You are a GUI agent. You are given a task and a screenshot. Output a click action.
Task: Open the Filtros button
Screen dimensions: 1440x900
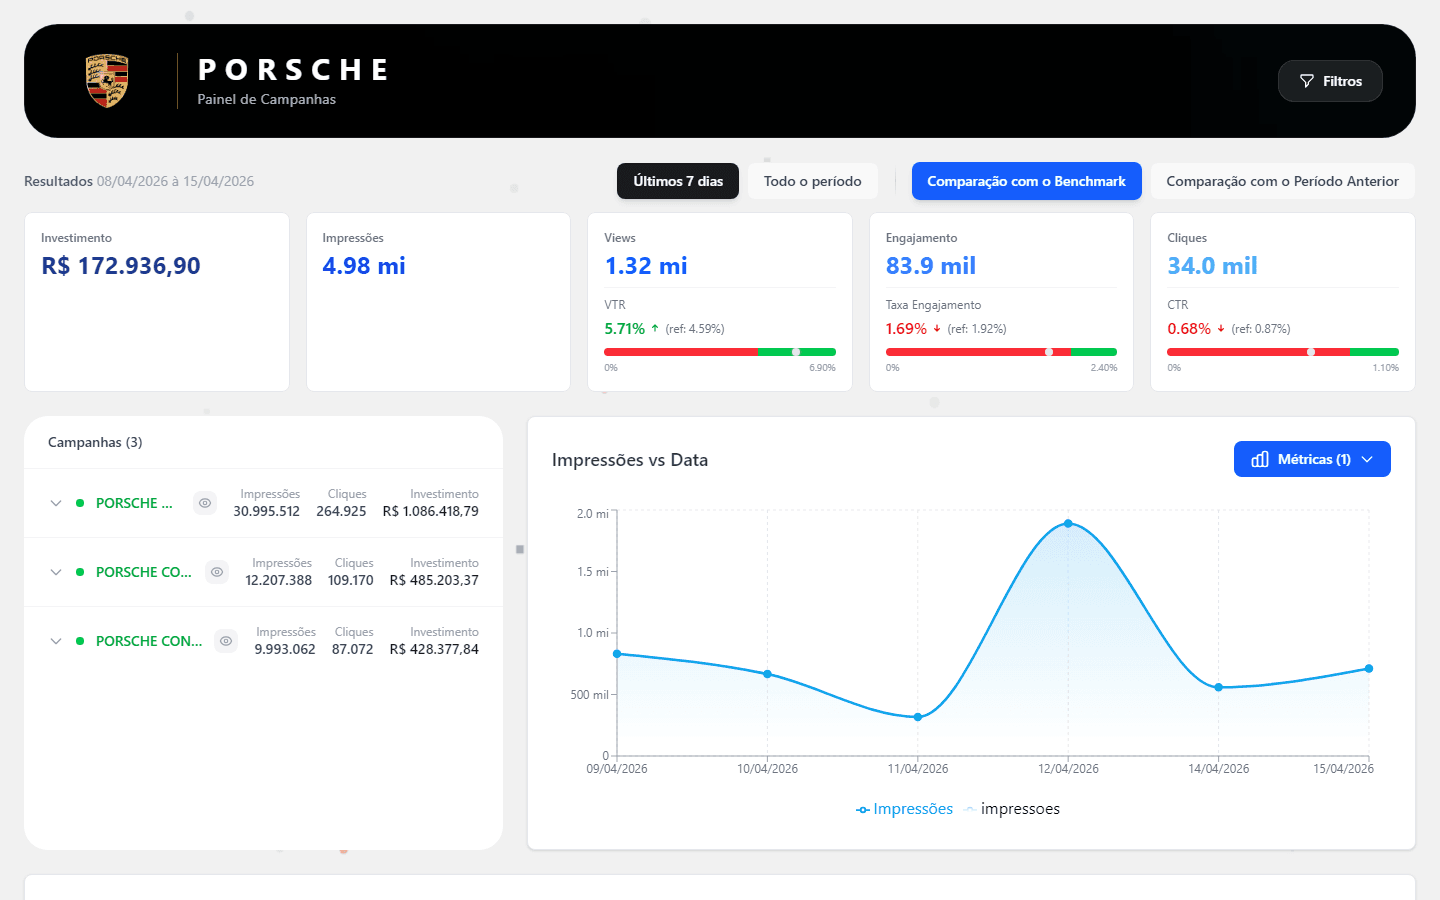point(1330,81)
